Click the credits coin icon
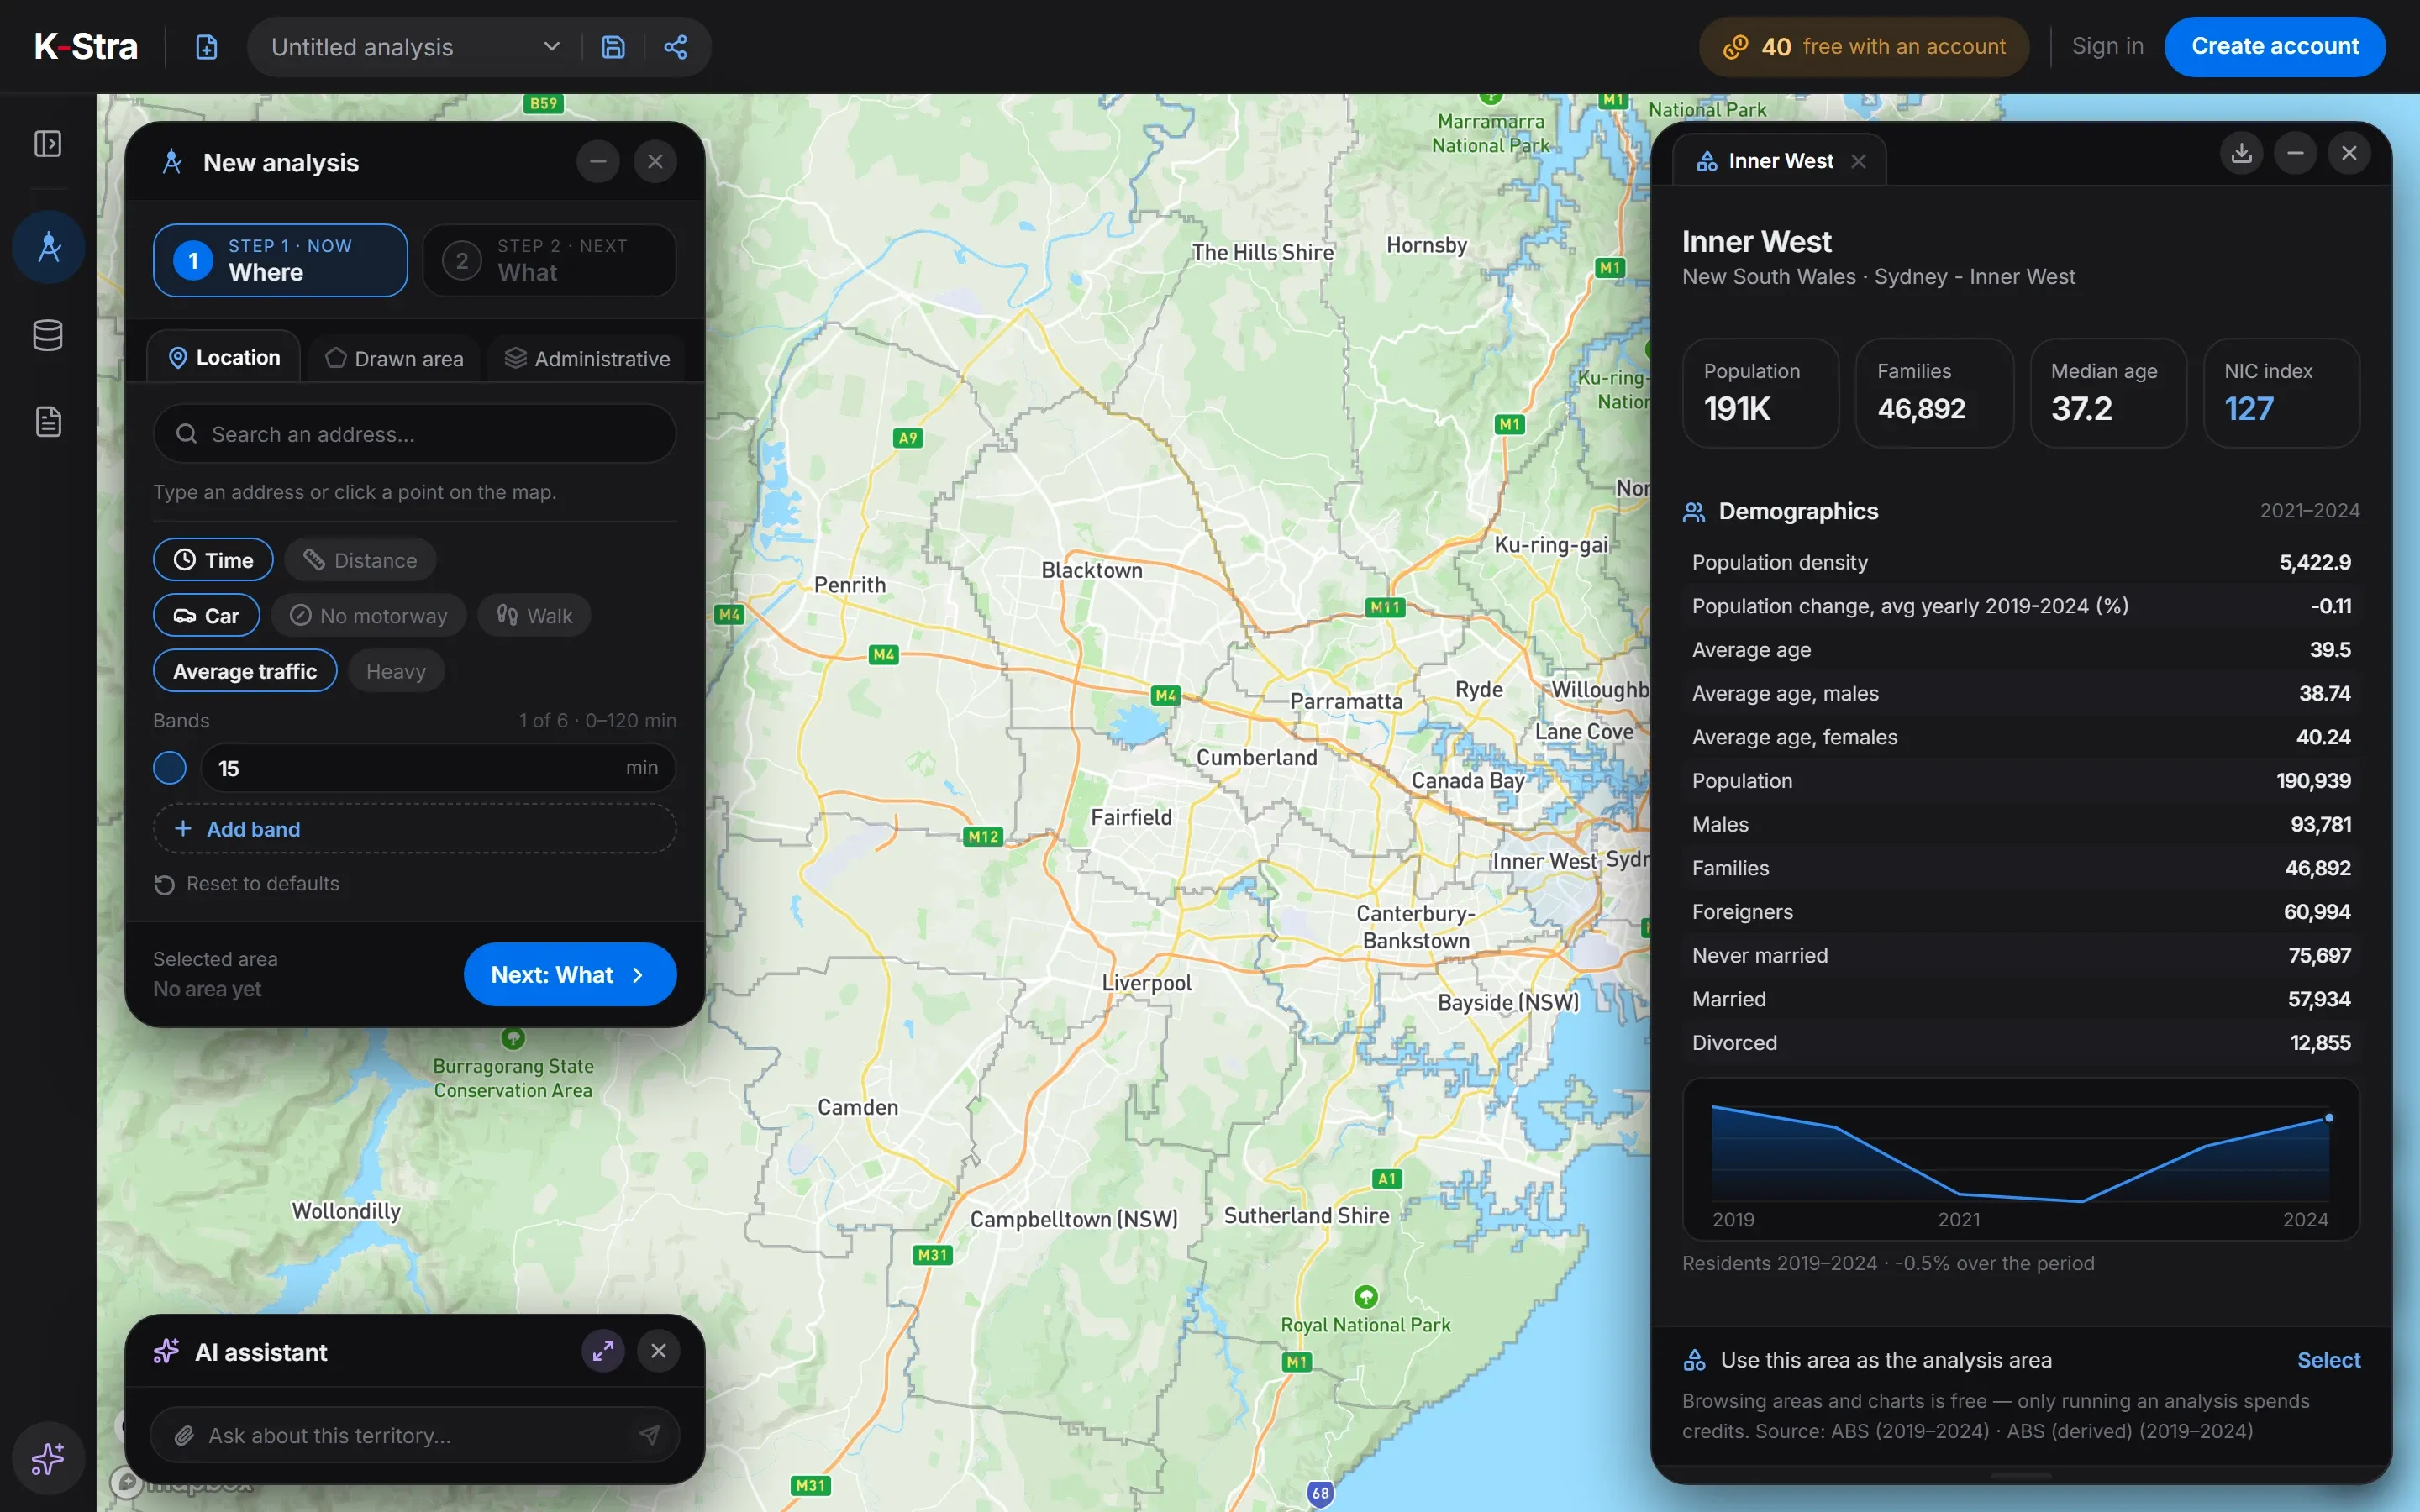 pos(1736,47)
